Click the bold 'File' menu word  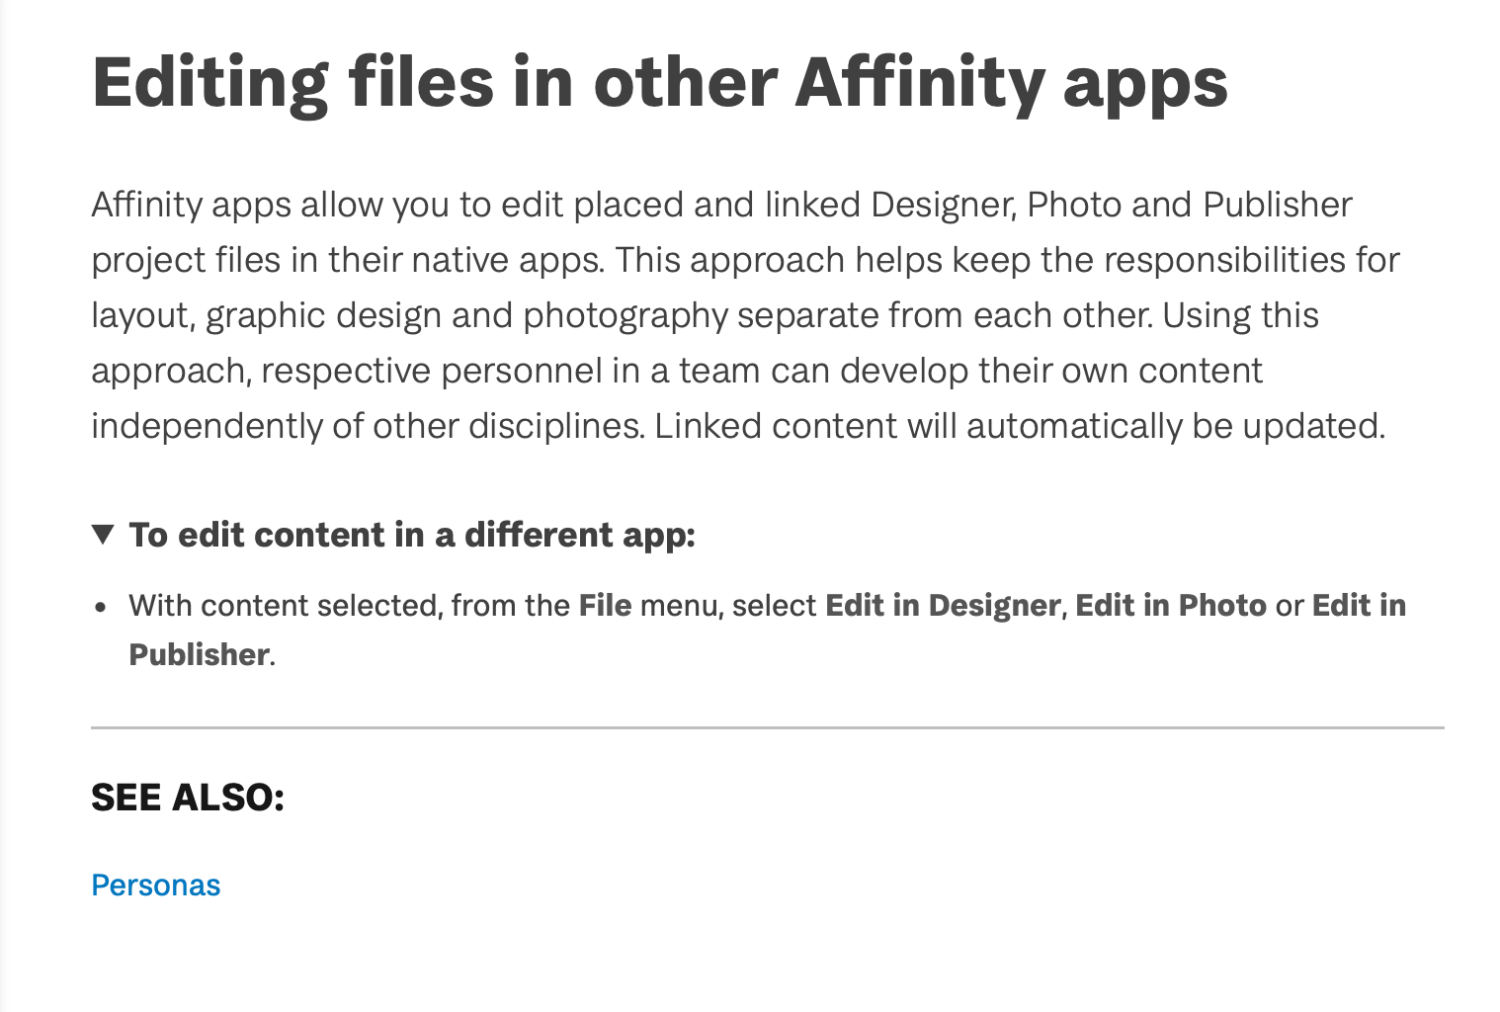605,605
